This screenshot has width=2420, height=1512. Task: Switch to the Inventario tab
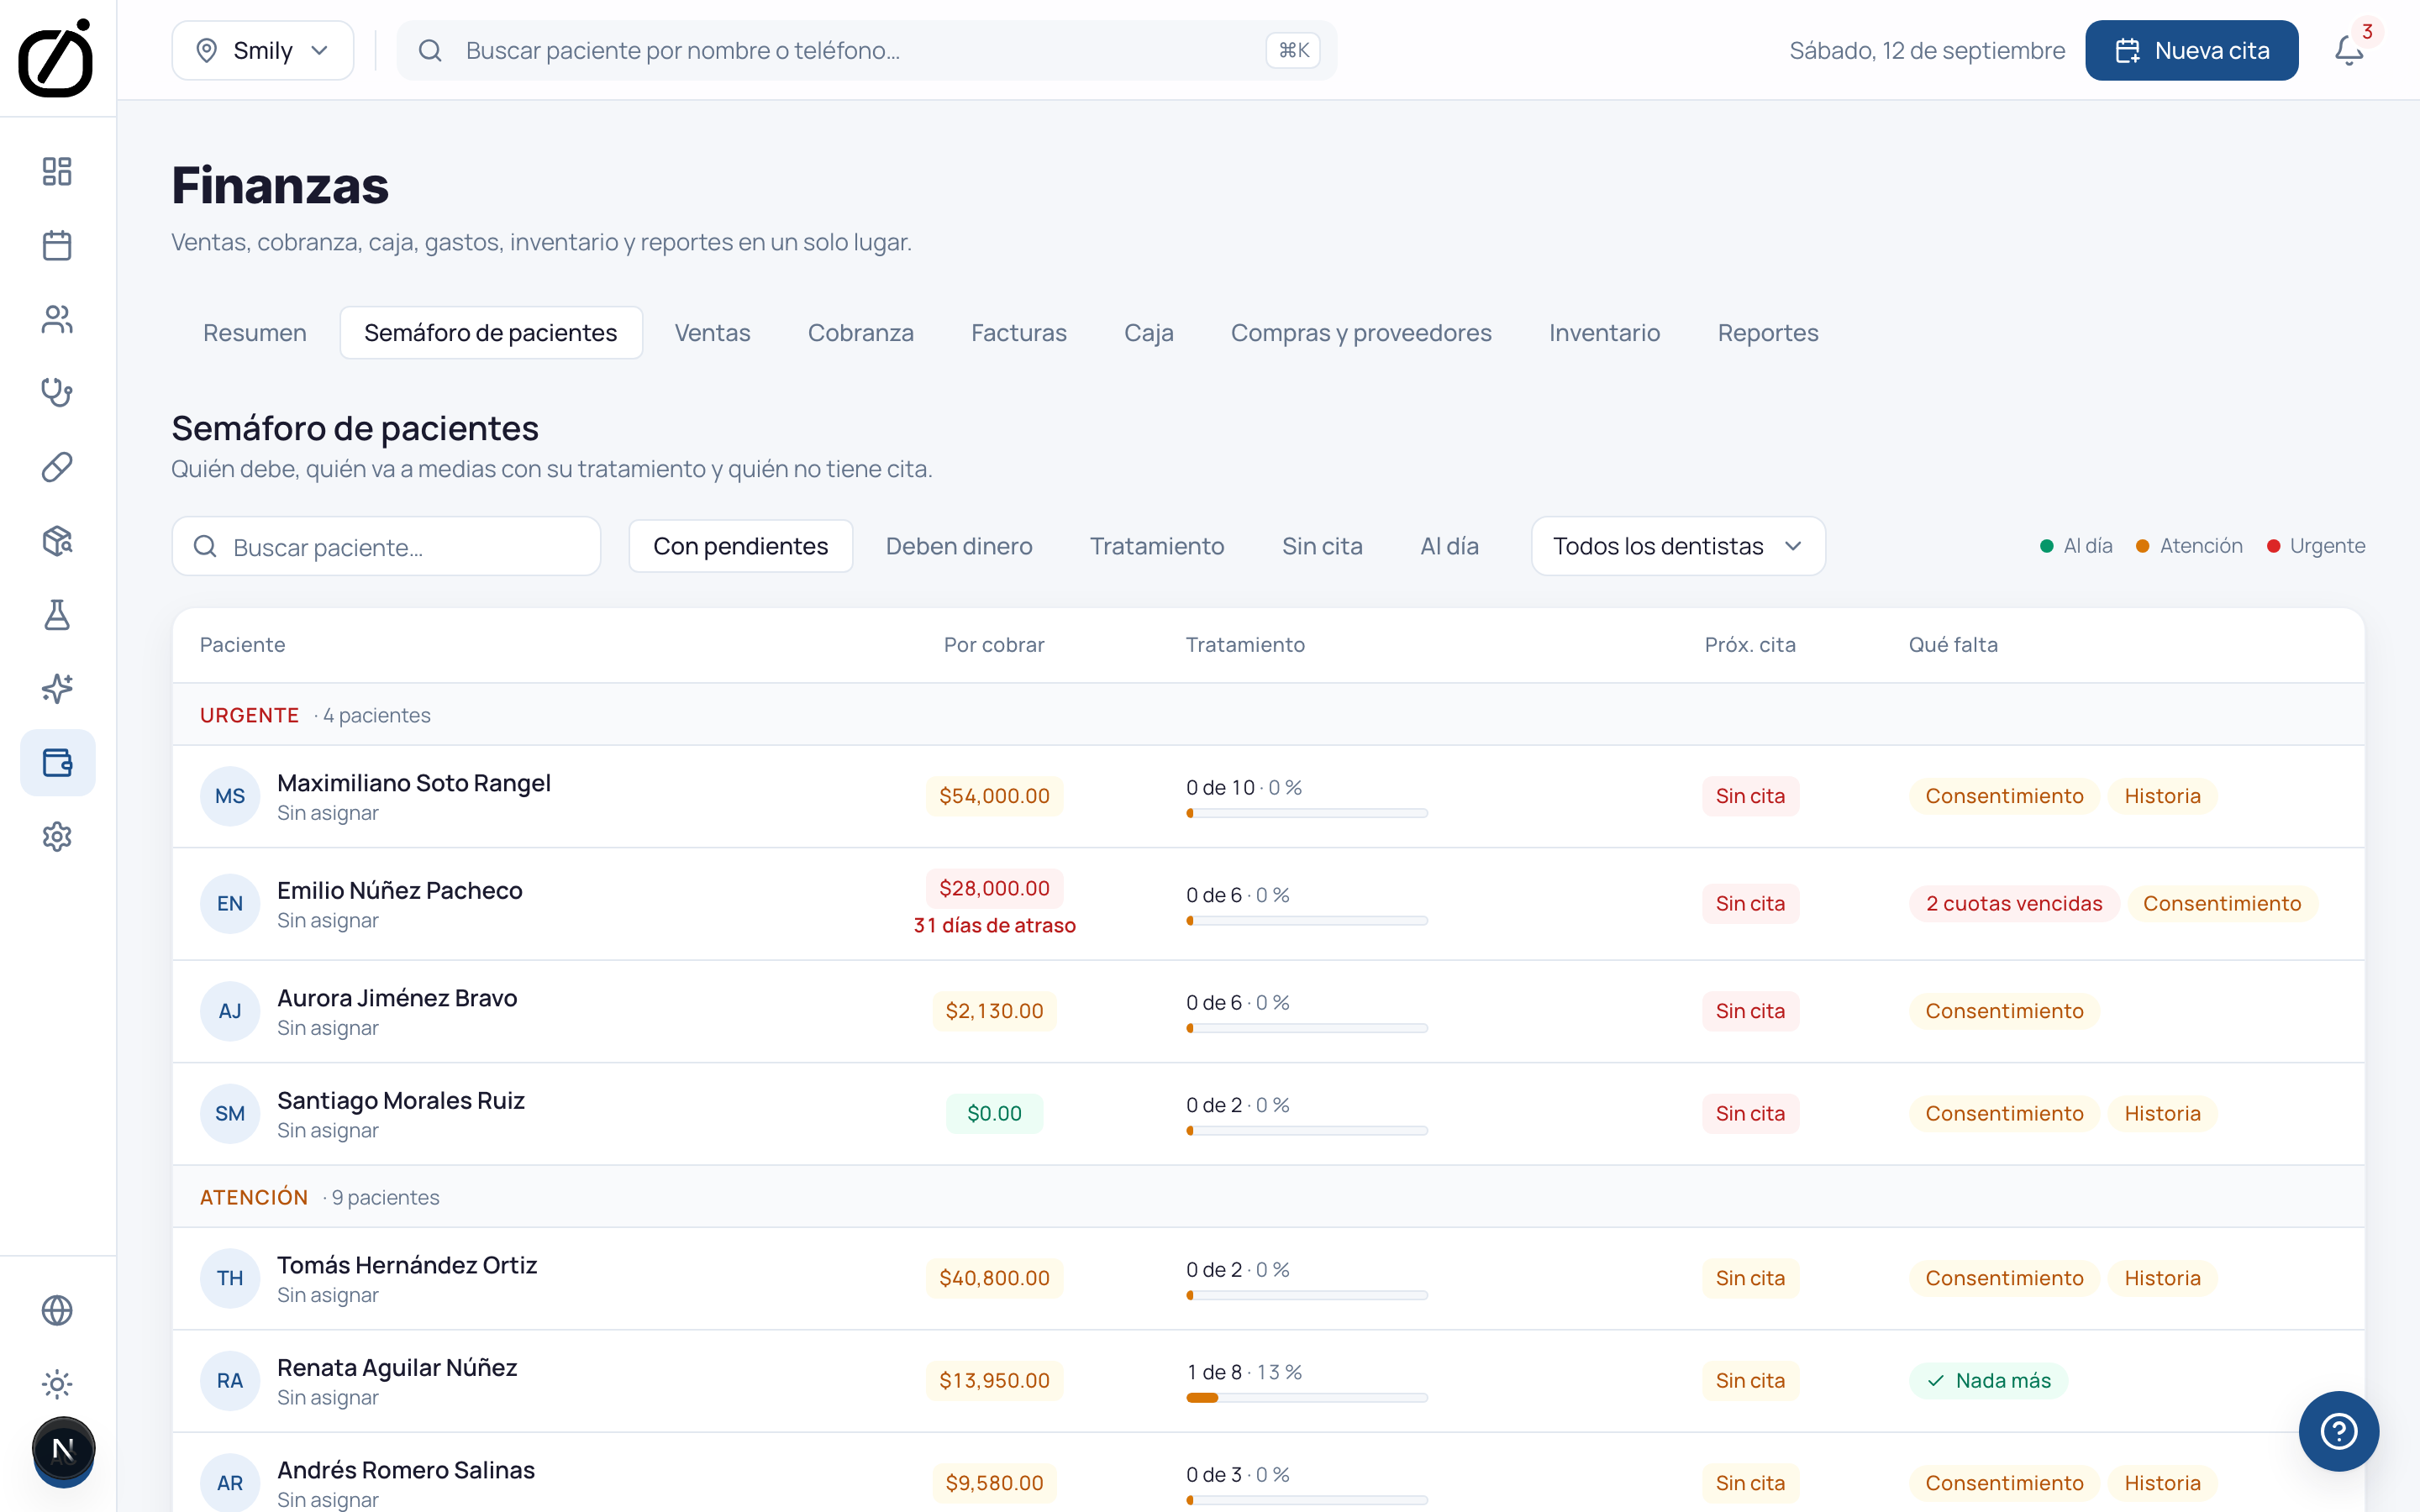click(1604, 333)
